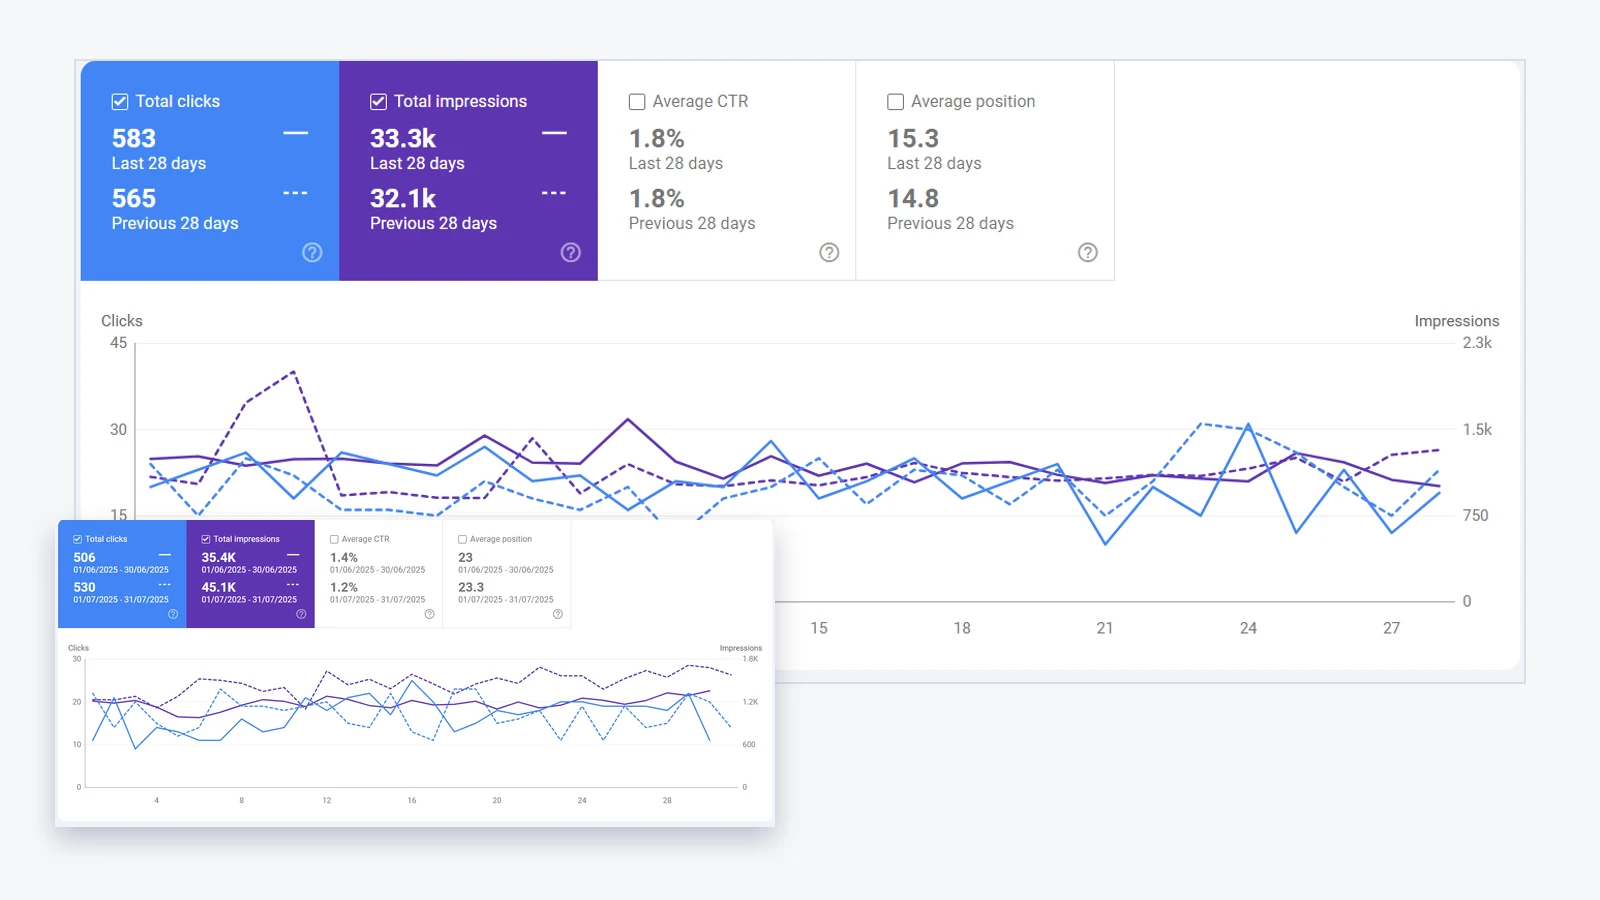1600x900 pixels.
Task: Click day 28 on small chart x-axis
Action: (x=667, y=800)
